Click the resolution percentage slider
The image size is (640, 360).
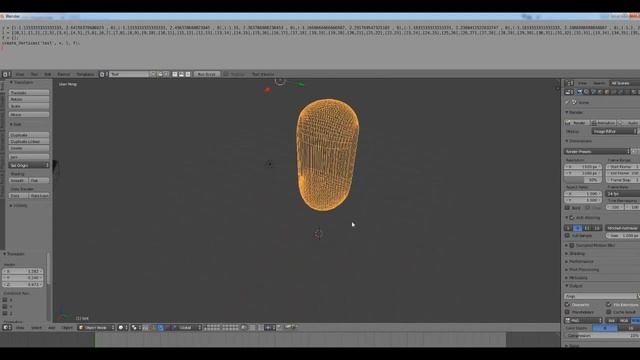pos(583,180)
